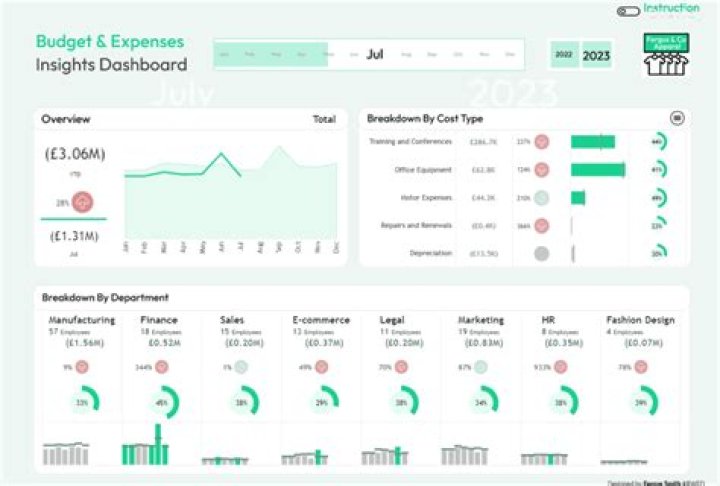
Task: Click the Depreciation grey status icon
Action: 541,254
